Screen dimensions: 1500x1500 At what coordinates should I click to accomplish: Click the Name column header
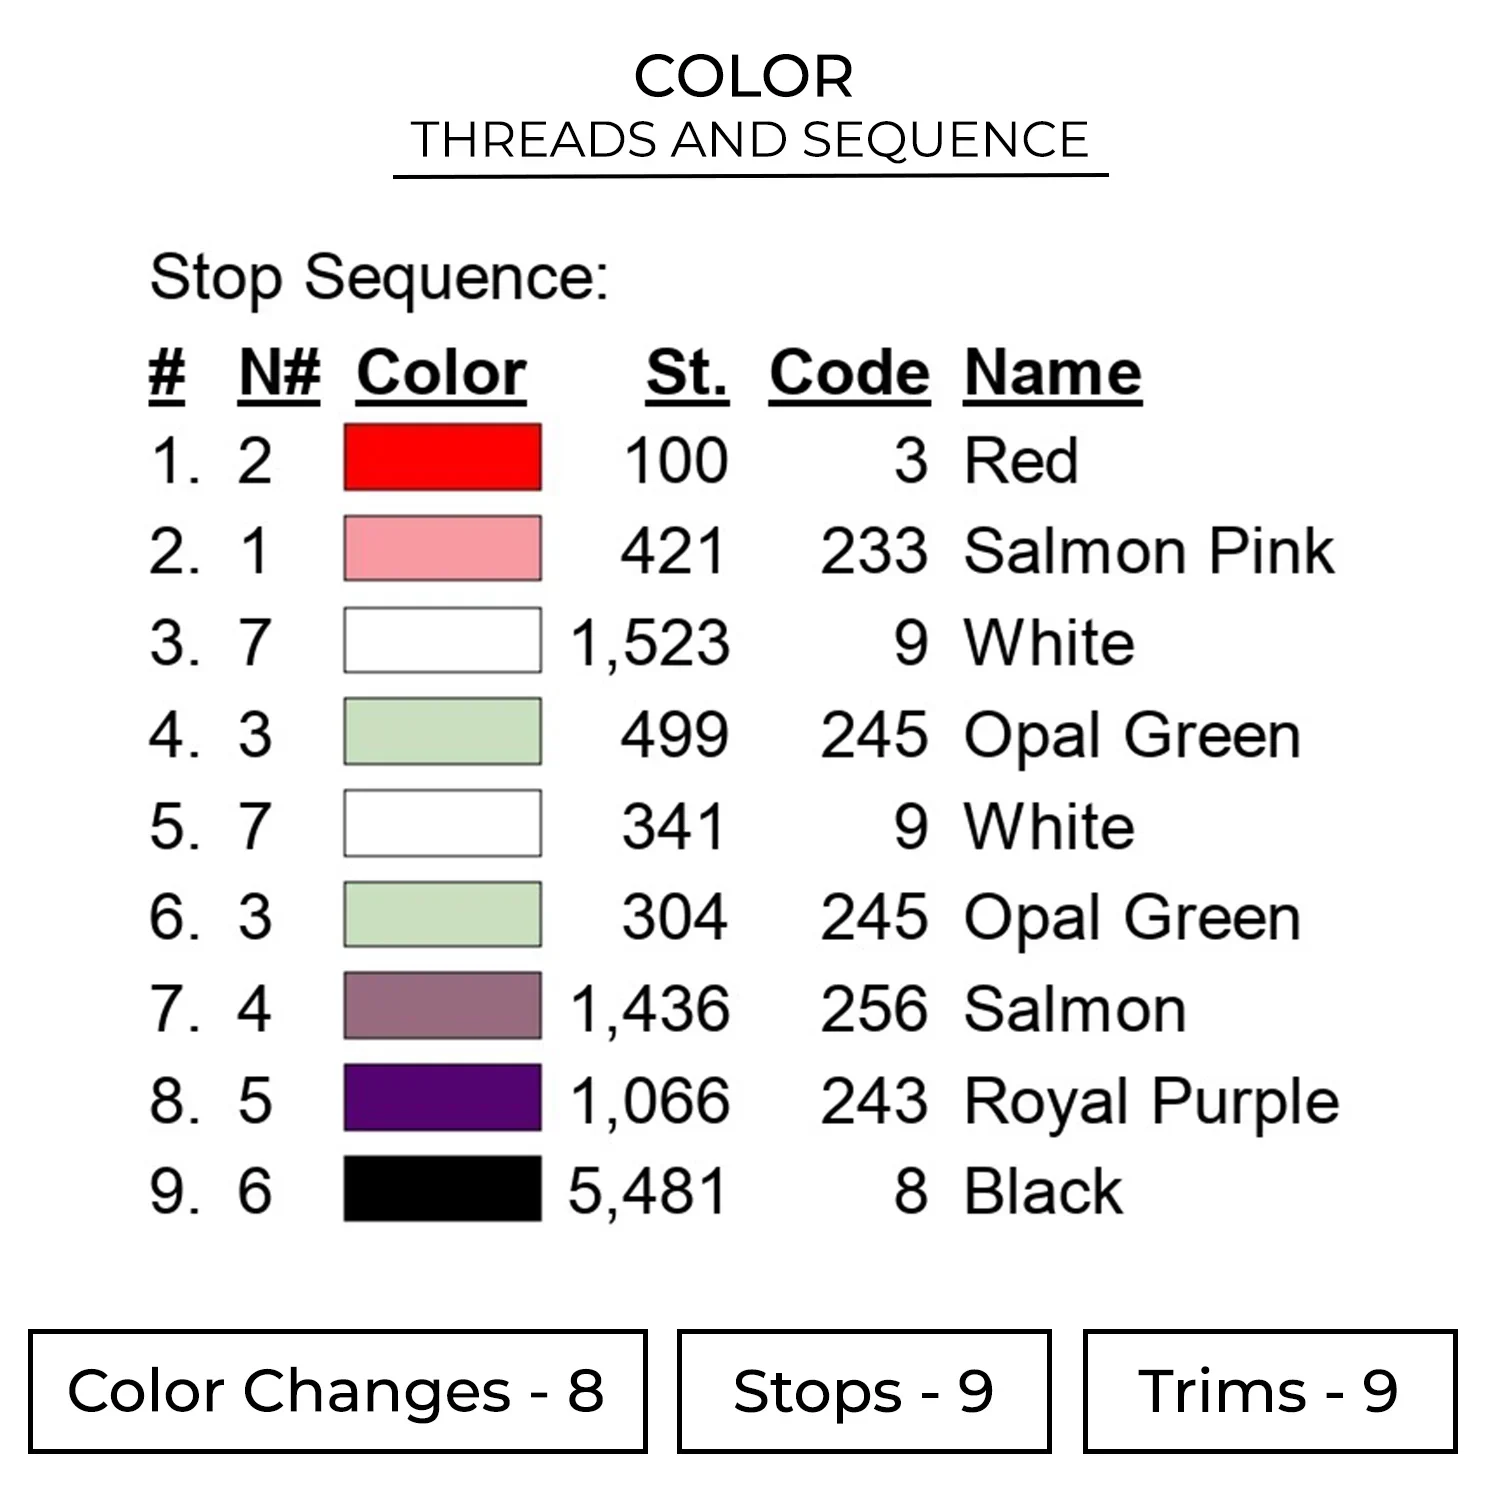pos(1052,374)
